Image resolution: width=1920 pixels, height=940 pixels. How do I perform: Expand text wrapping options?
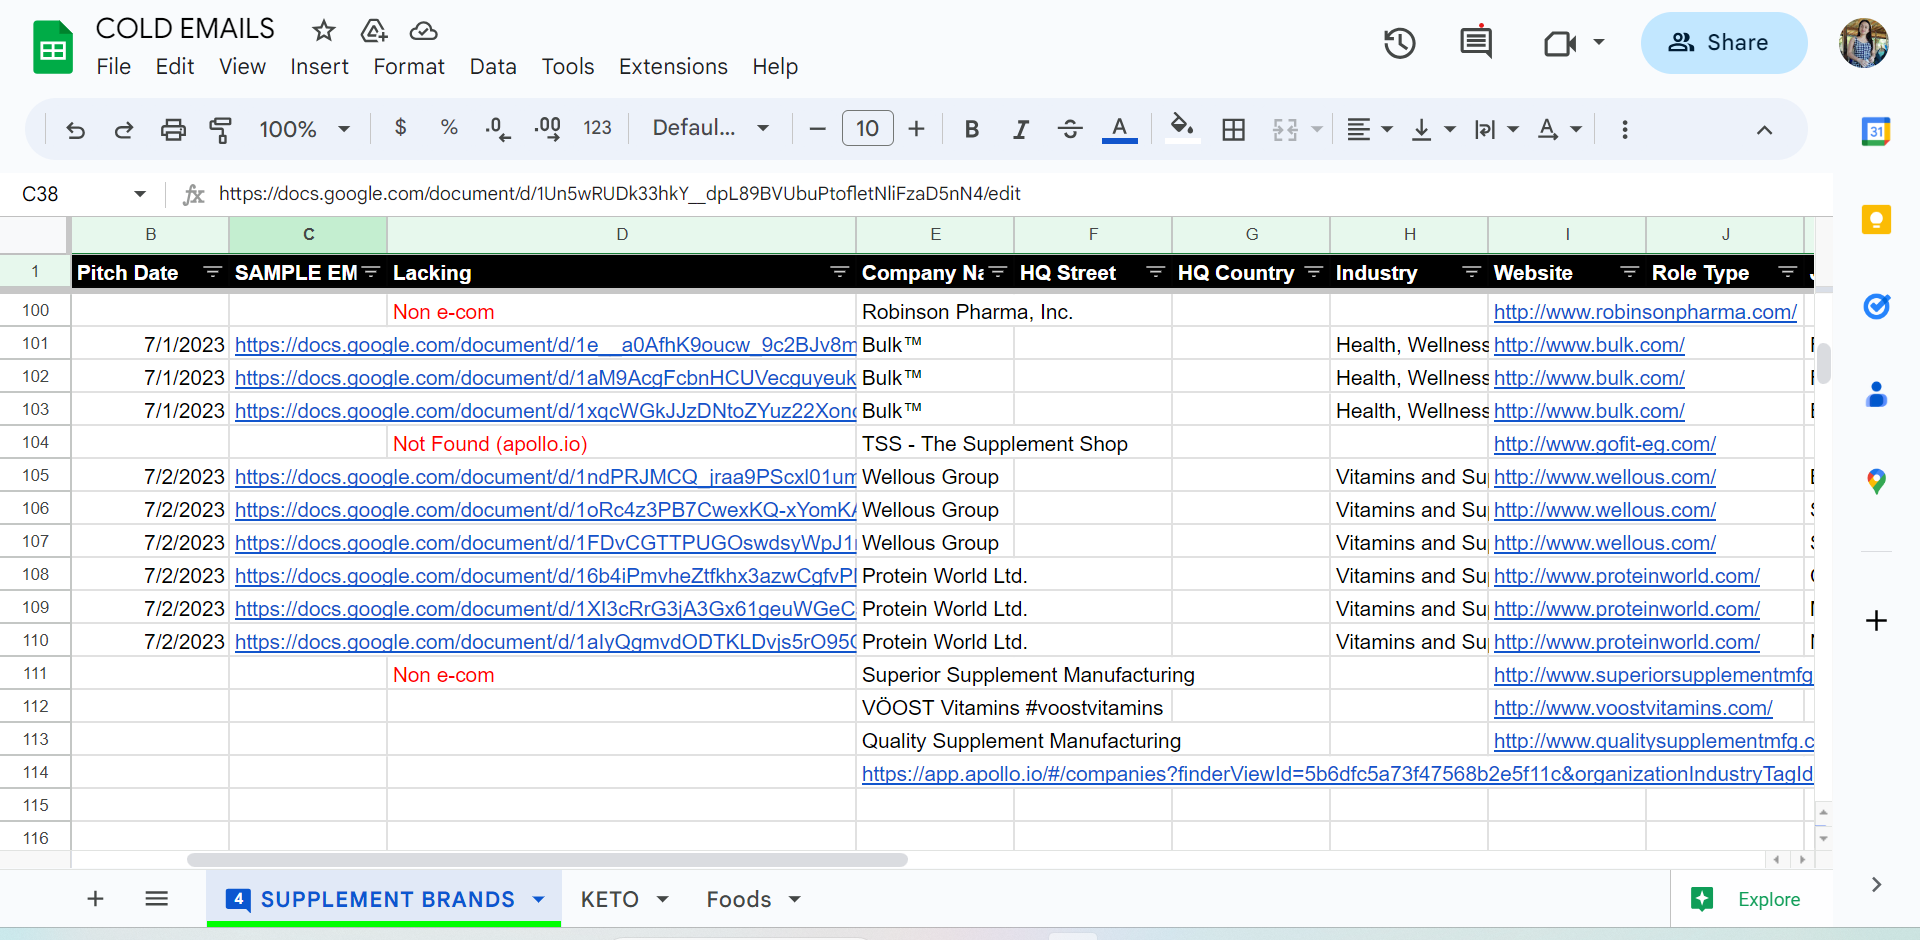(1513, 129)
